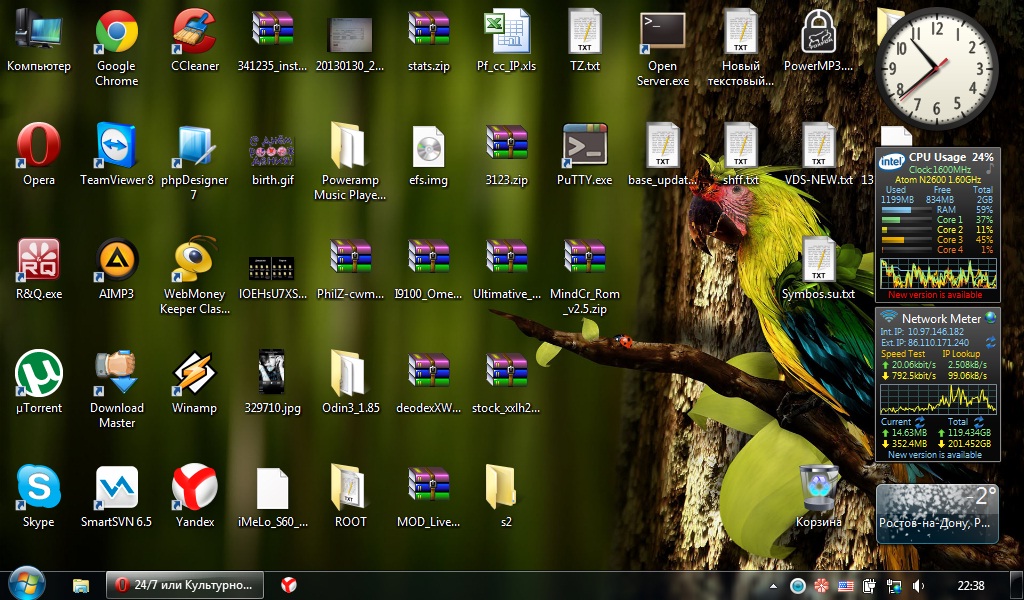
Task: Open the Windows Start menu
Action: [x=26, y=584]
